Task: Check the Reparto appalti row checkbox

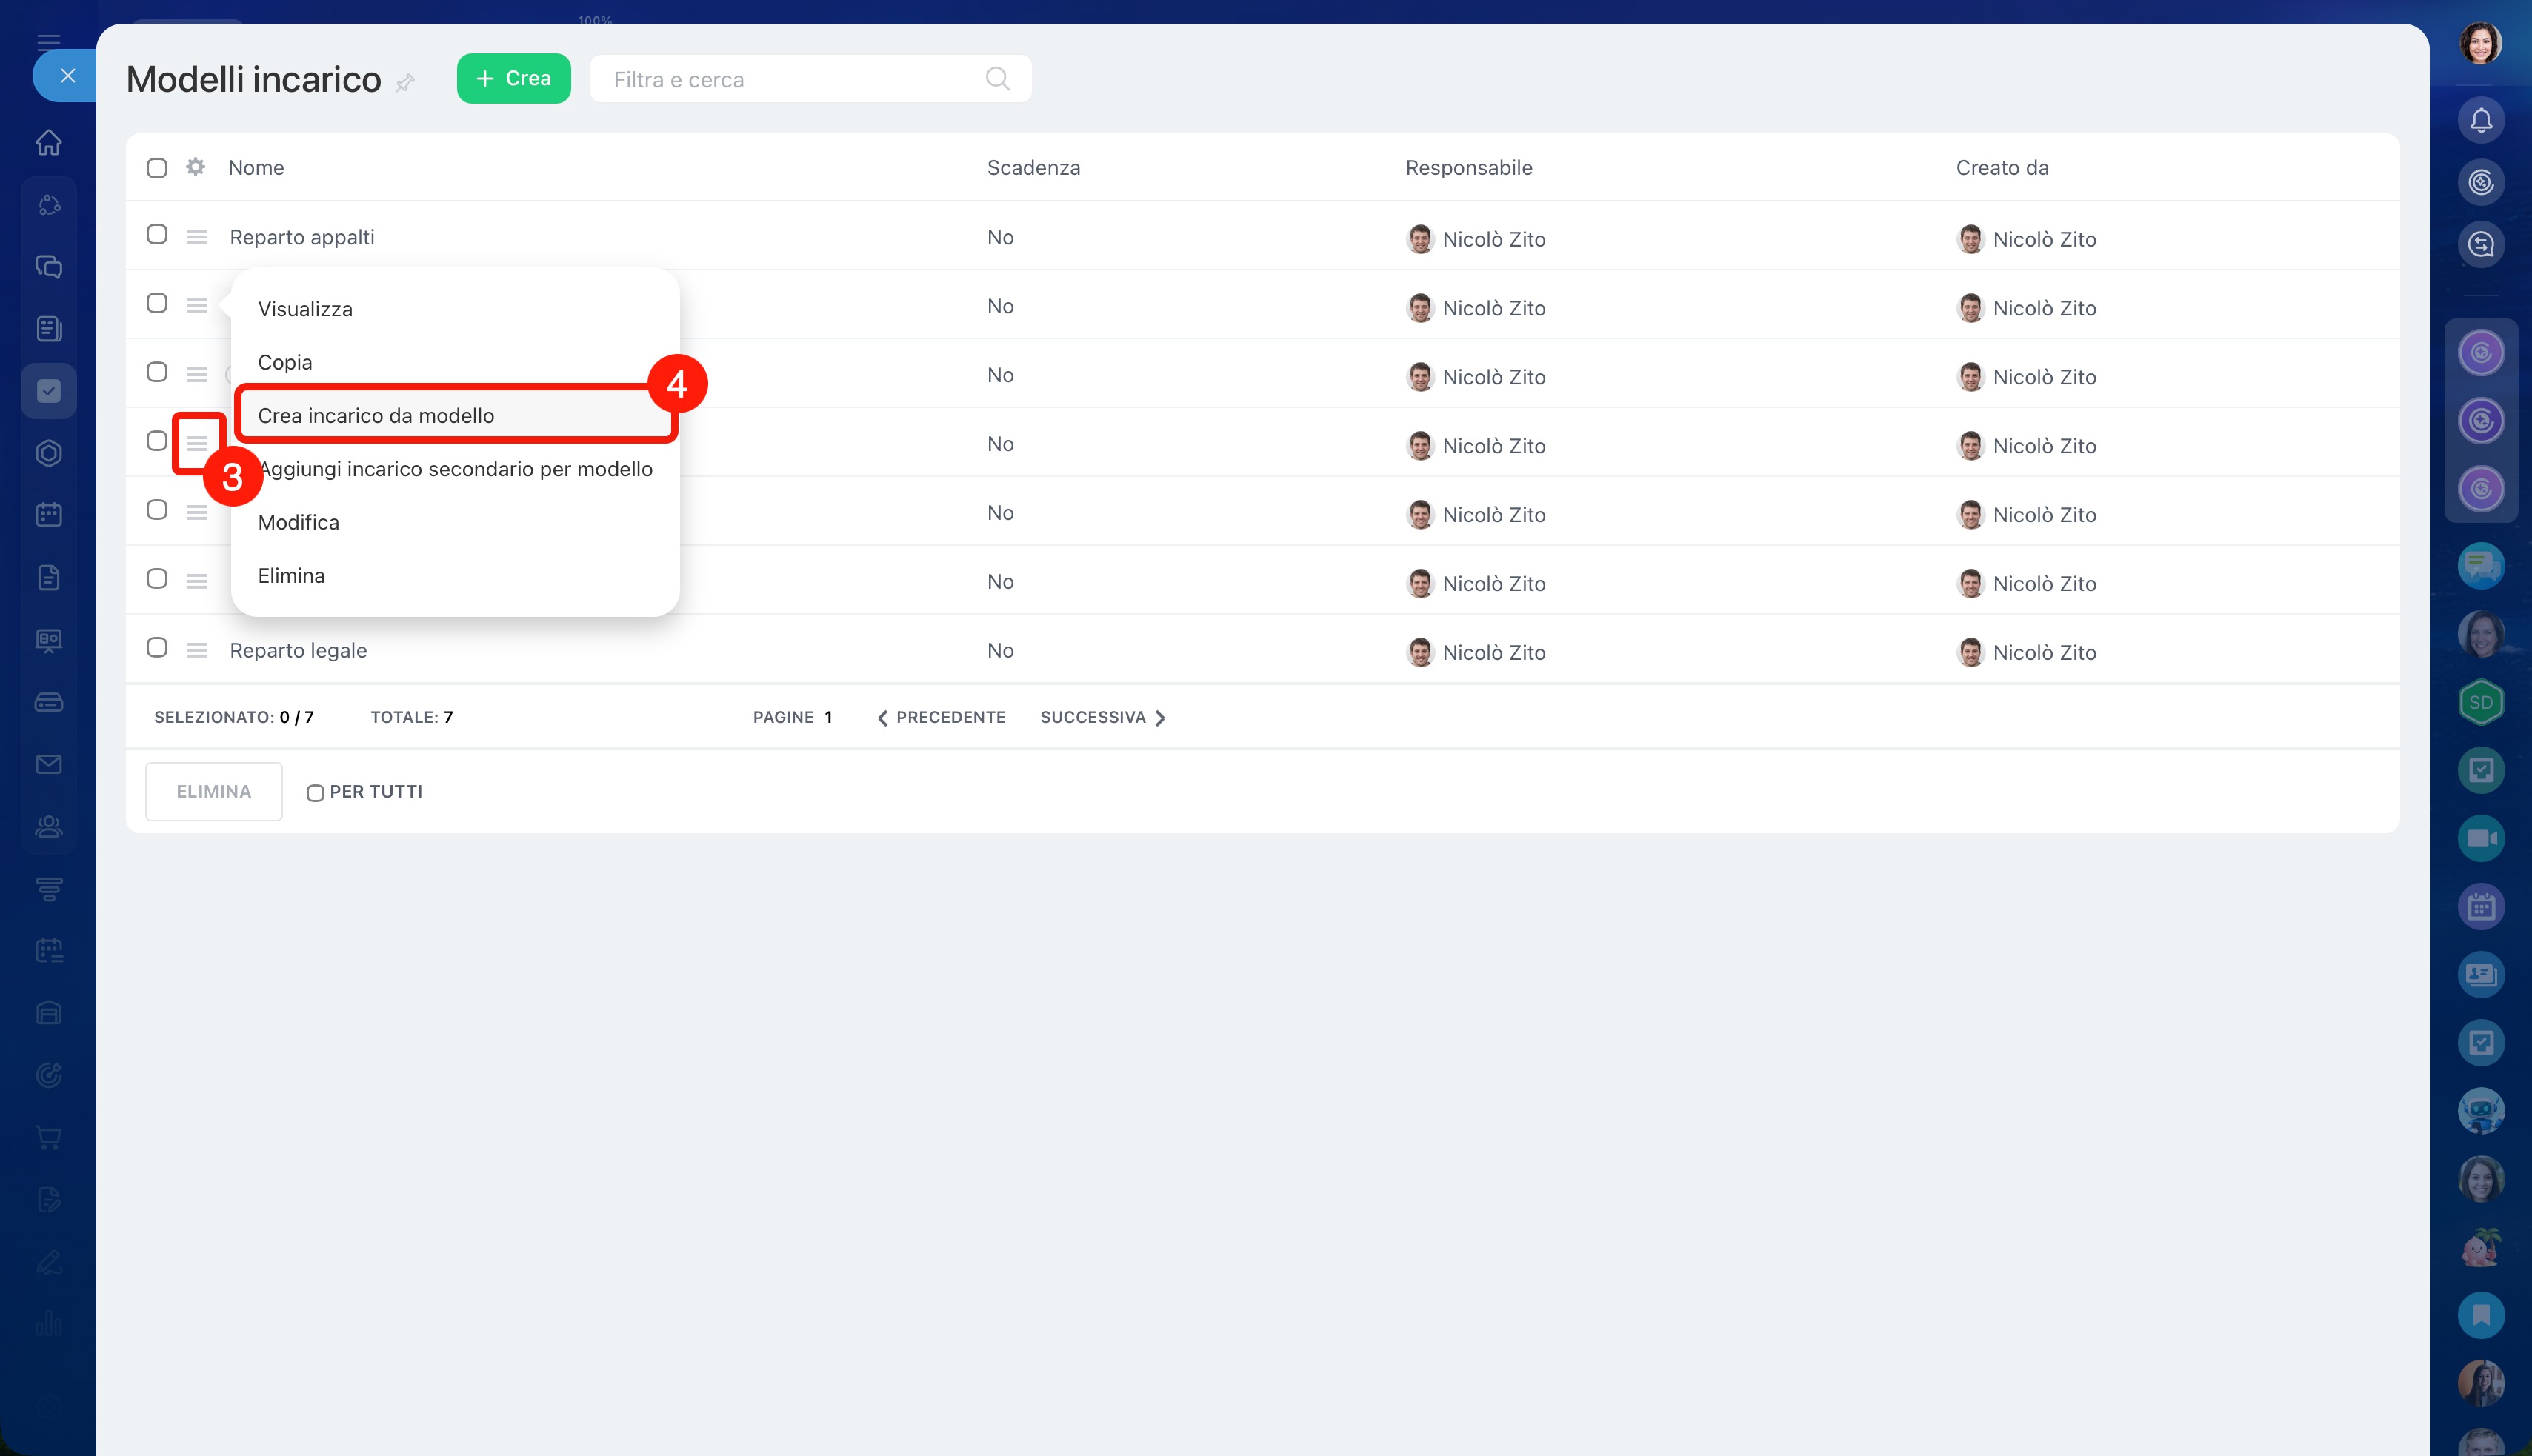Action: tap(157, 235)
